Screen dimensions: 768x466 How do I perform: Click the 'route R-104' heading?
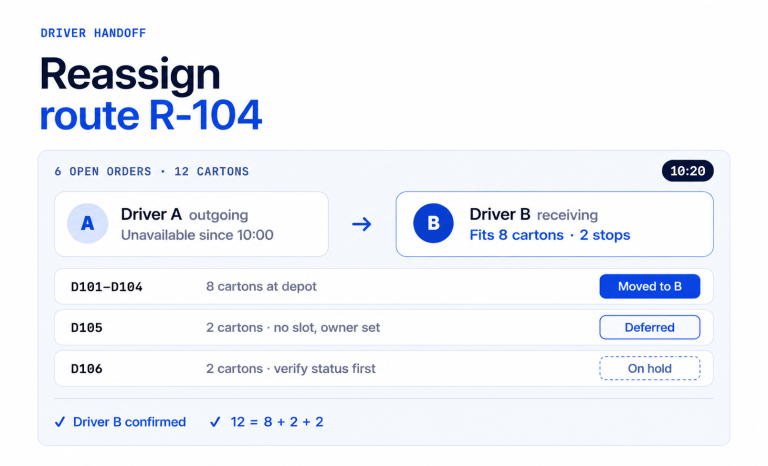click(150, 115)
